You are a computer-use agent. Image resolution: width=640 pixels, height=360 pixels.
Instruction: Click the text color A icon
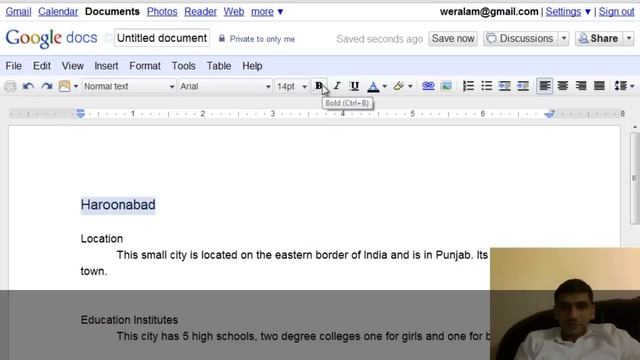(x=373, y=86)
